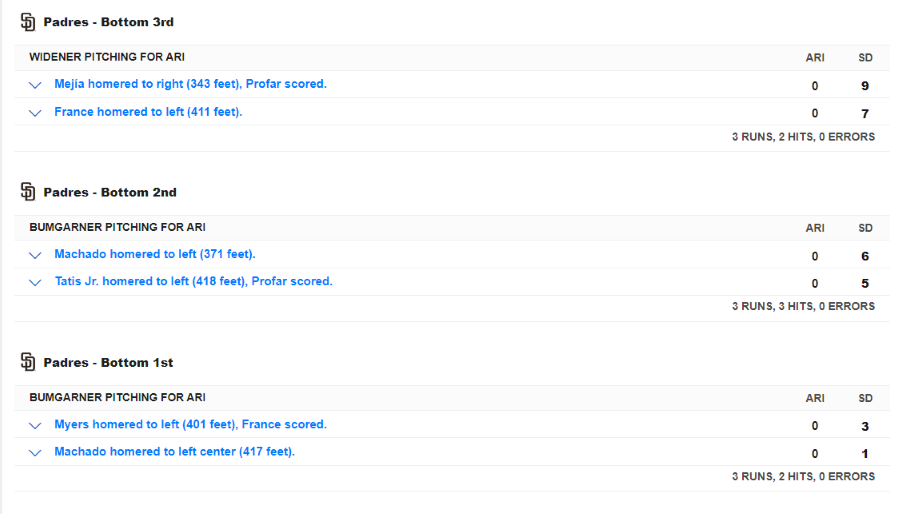The image size is (899, 514).
Task: Click 3 RUNS, 3 HITS, 0 ERRORS summary
Action: tap(803, 306)
